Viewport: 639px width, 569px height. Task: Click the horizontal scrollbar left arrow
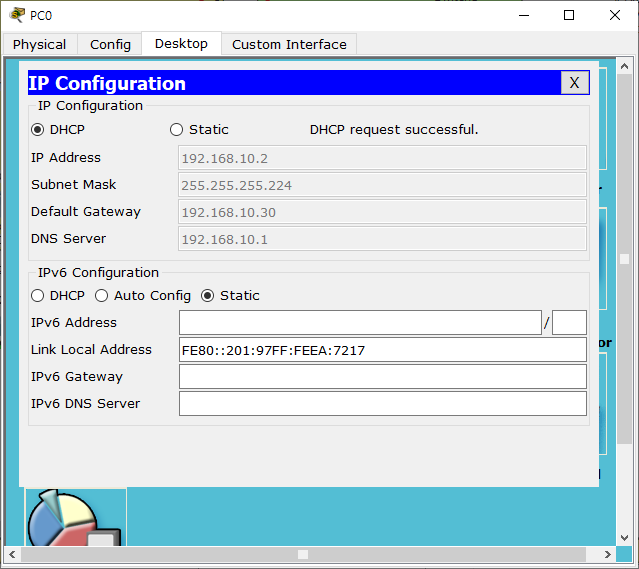12,554
